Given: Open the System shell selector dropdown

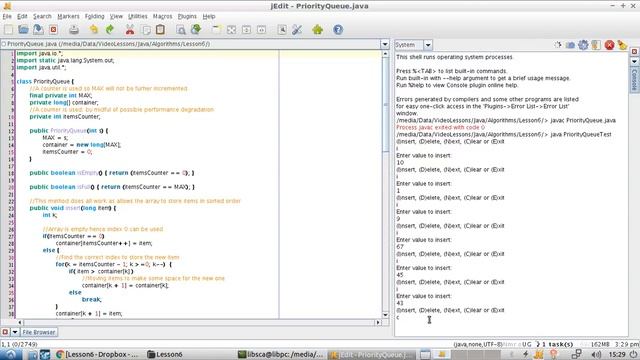Looking at the screenshot, I should coord(428,45).
